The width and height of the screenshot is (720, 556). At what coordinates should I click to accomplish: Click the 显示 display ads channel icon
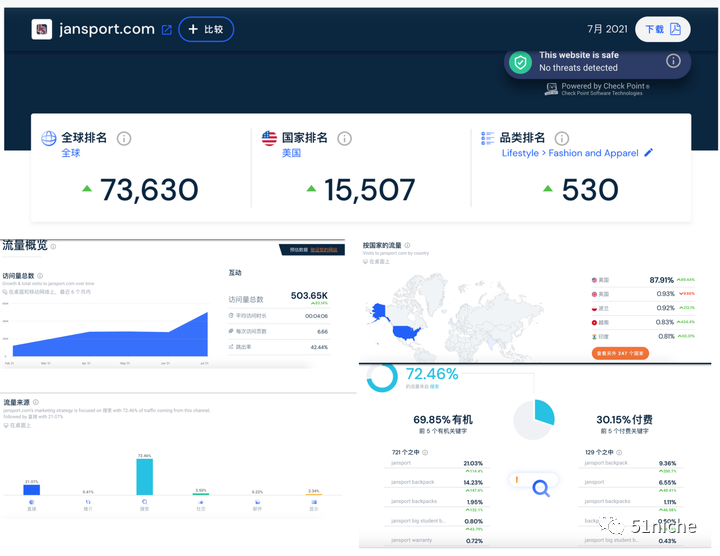[314, 502]
